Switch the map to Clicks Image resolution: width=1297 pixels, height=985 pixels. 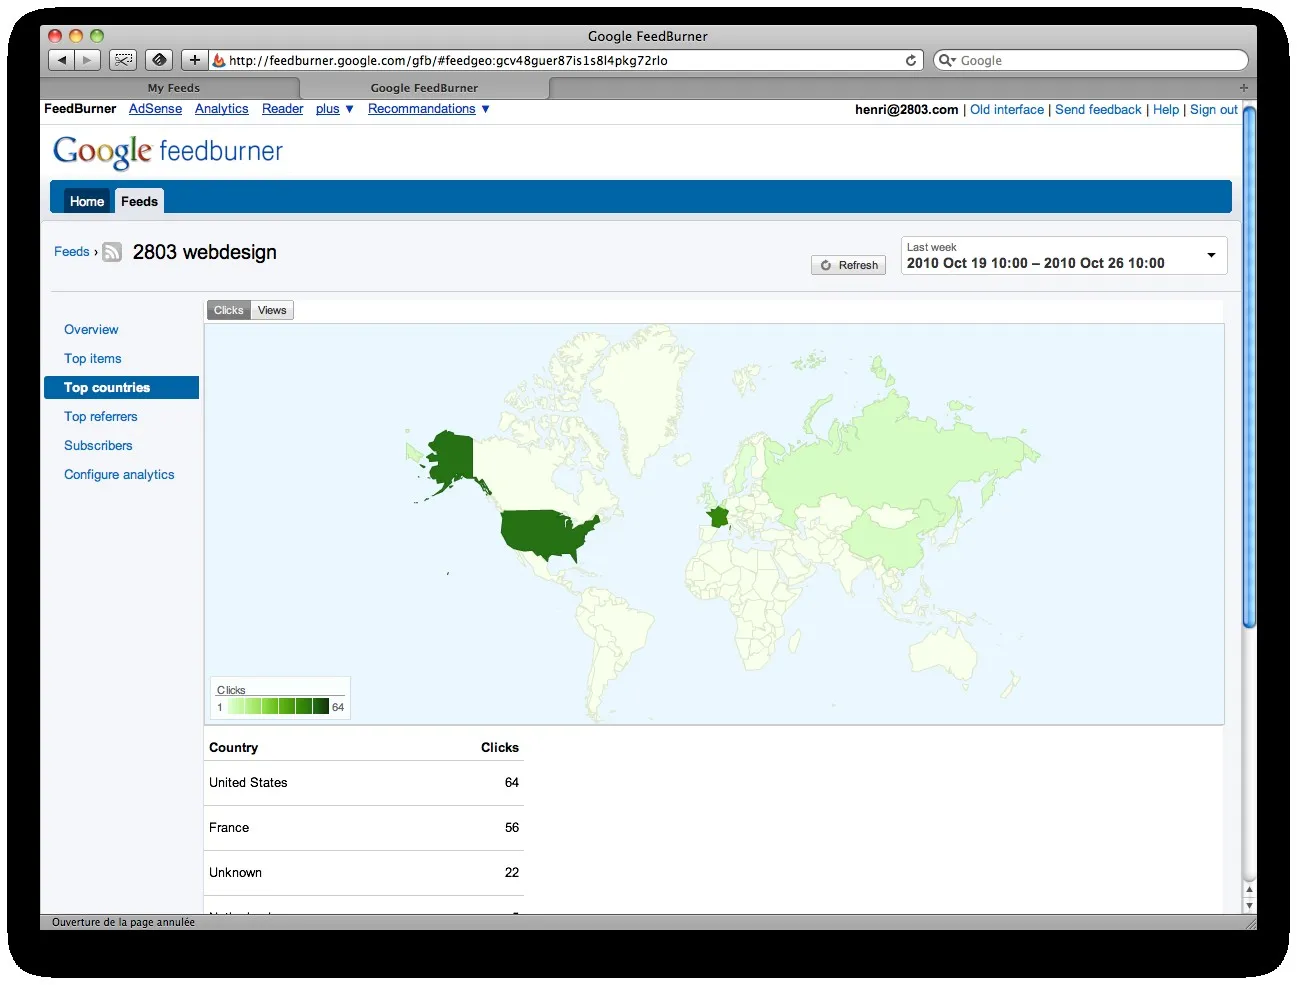229,310
